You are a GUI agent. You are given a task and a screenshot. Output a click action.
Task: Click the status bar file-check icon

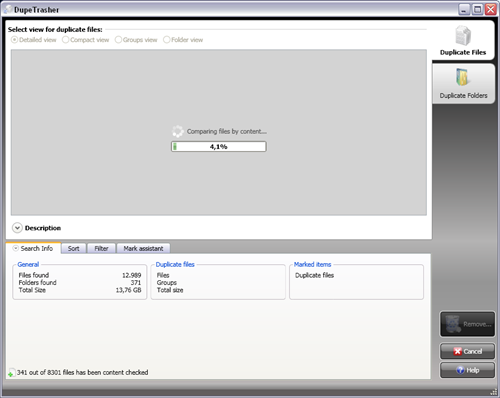(11, 373)
